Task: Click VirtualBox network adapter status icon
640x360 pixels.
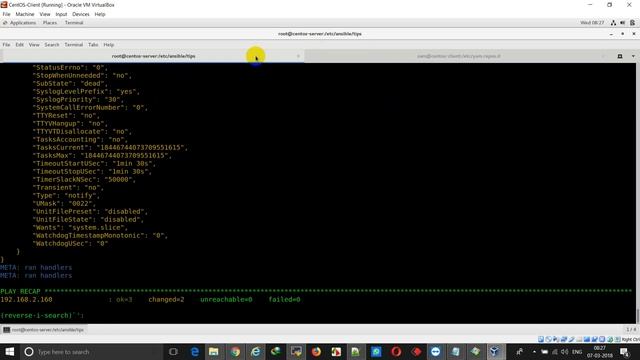Action: pyautogui.click(x=564, y=339)
